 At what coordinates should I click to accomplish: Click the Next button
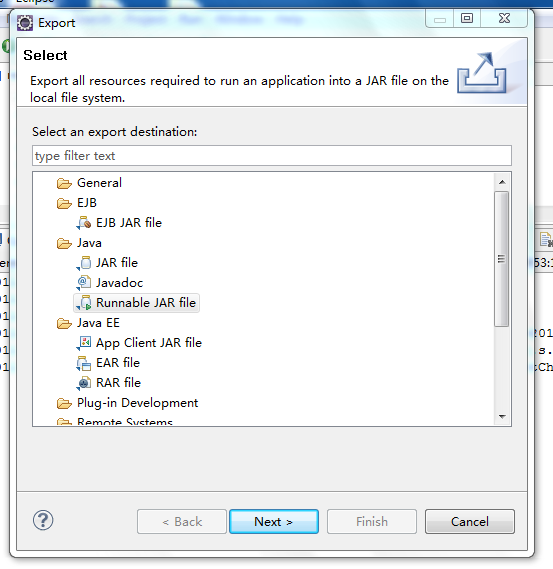pos(274,521)
